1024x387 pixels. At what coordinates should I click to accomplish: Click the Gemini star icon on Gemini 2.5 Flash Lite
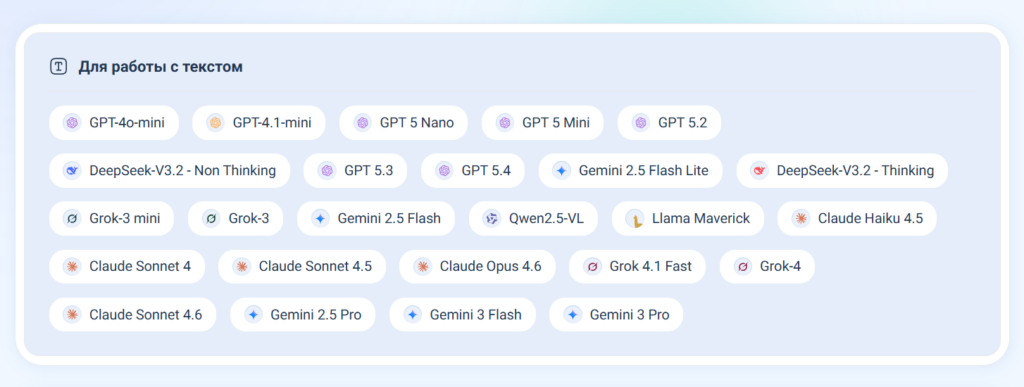click(x=561, y=171)
